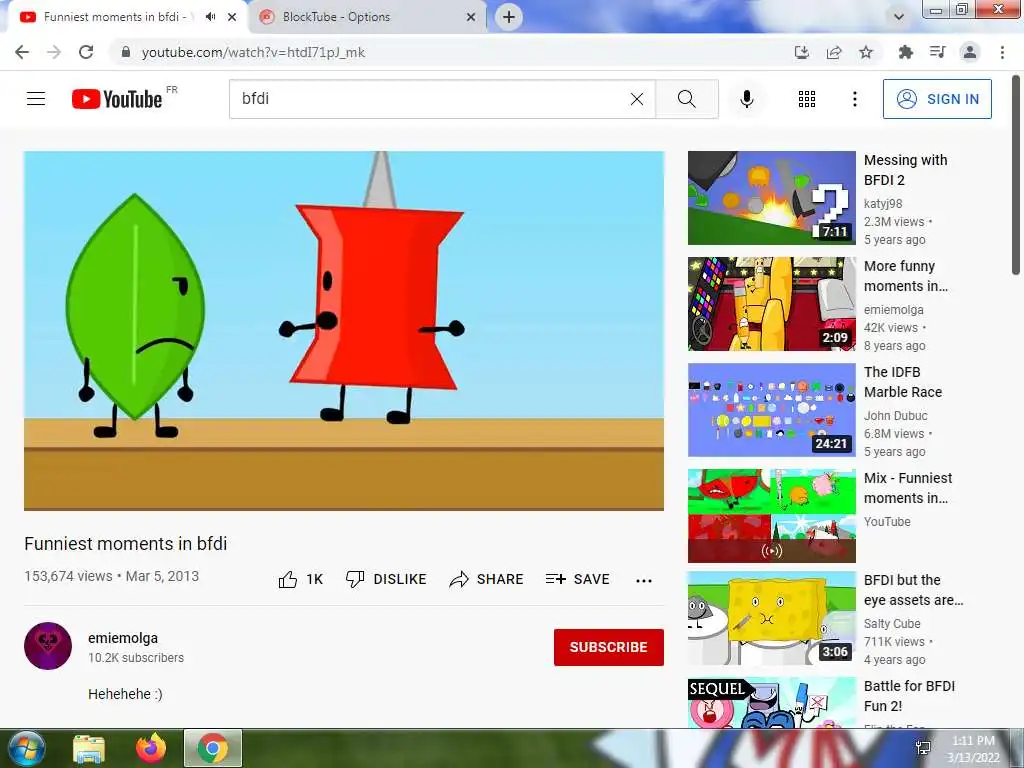Start voice search with microphone icon
The image size is (1024, 768).
[x=746, y=99]
